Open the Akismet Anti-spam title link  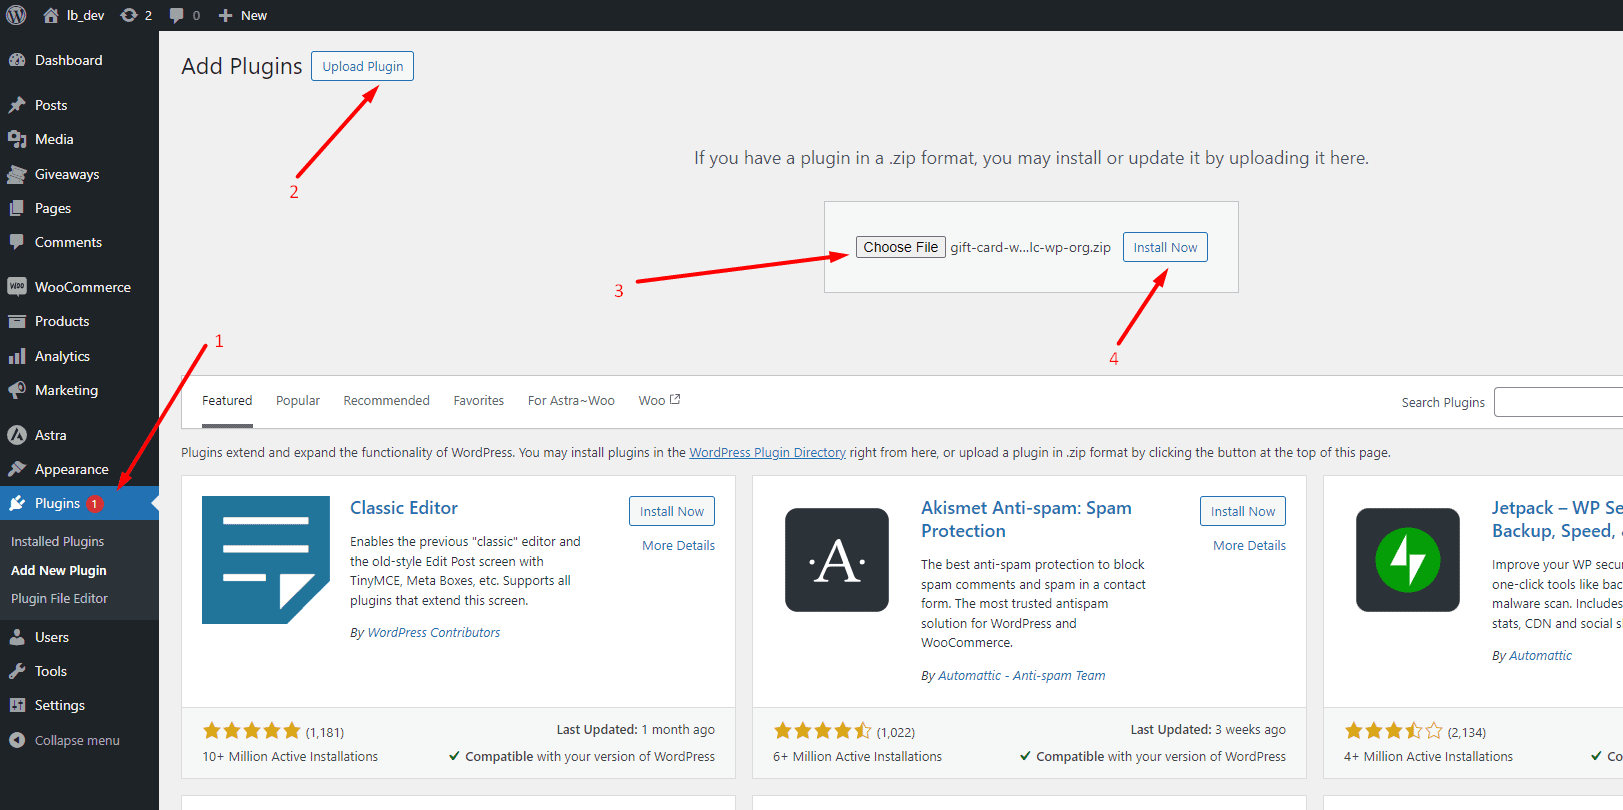pos(1026,519)
